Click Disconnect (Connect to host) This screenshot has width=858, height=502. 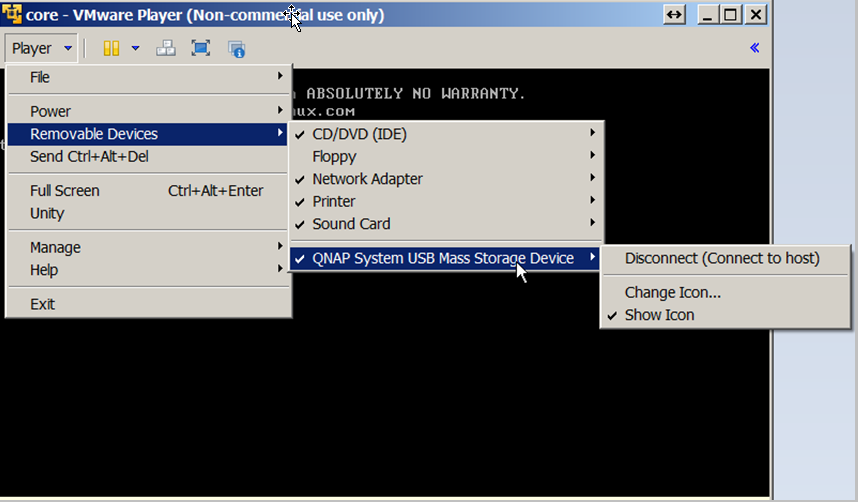click(725, 258)
